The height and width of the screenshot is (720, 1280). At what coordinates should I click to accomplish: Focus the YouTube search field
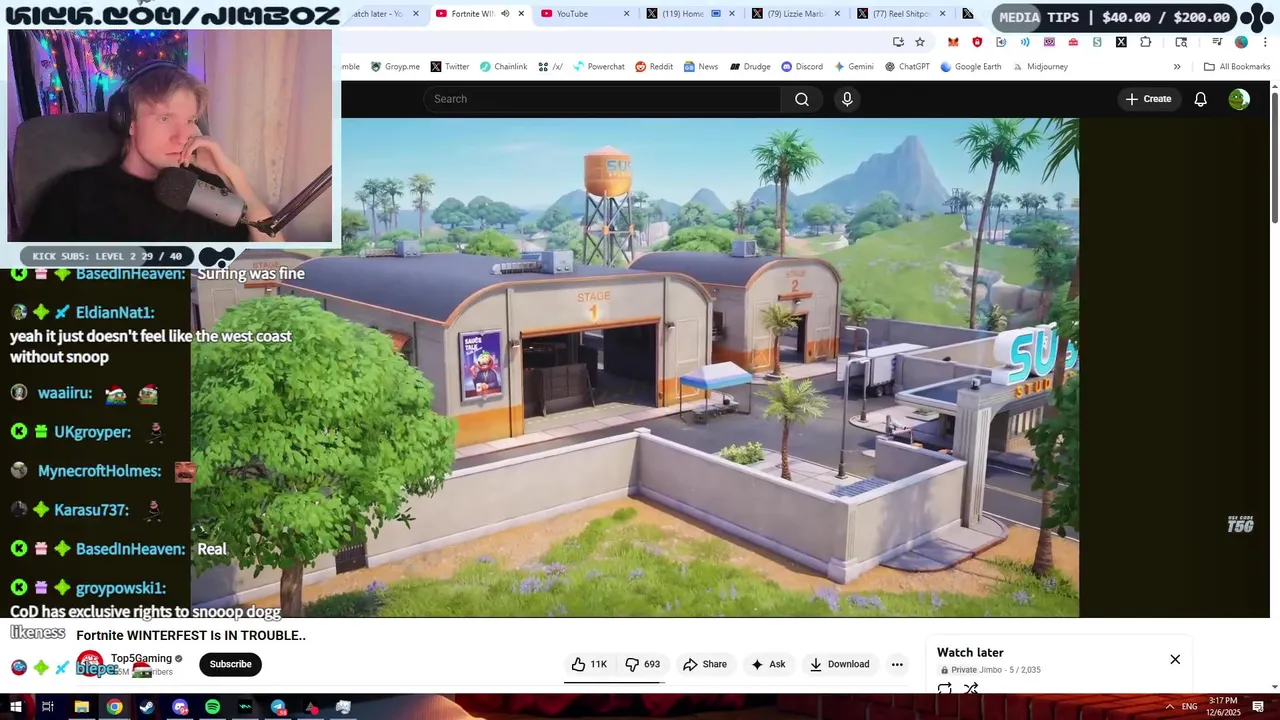[x=602, y=99]
